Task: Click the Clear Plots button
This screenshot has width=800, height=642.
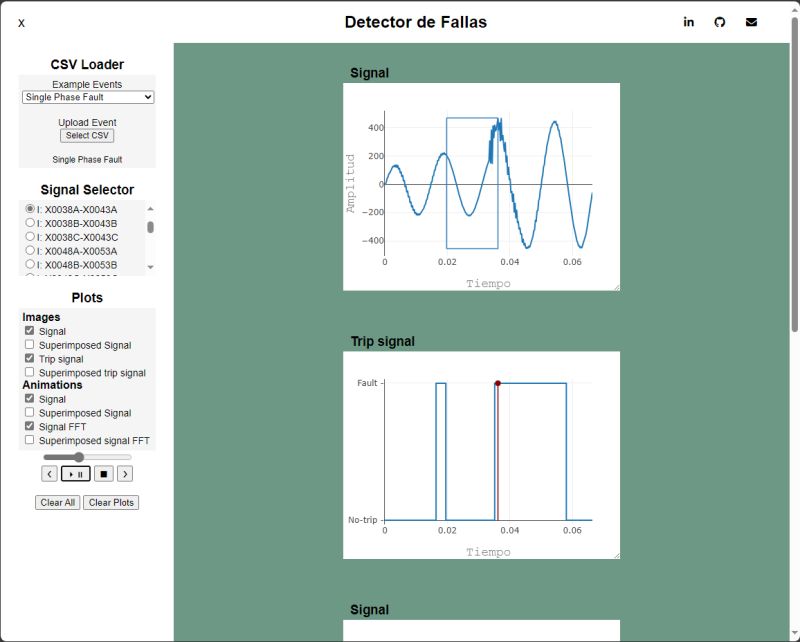Action: (111, 503)
